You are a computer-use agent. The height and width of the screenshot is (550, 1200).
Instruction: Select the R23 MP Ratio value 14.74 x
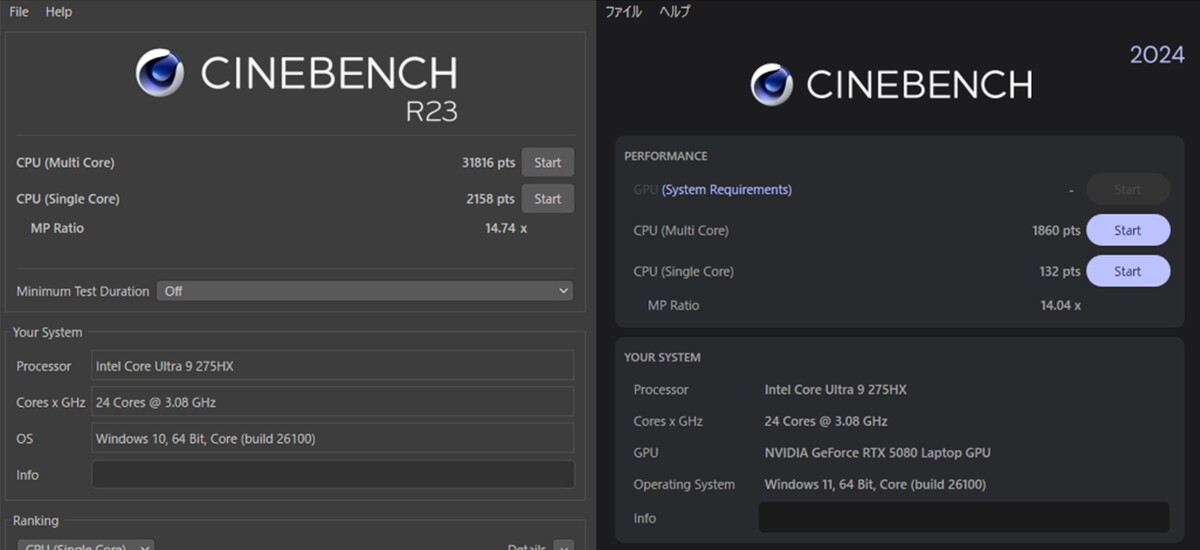point(506,228)
